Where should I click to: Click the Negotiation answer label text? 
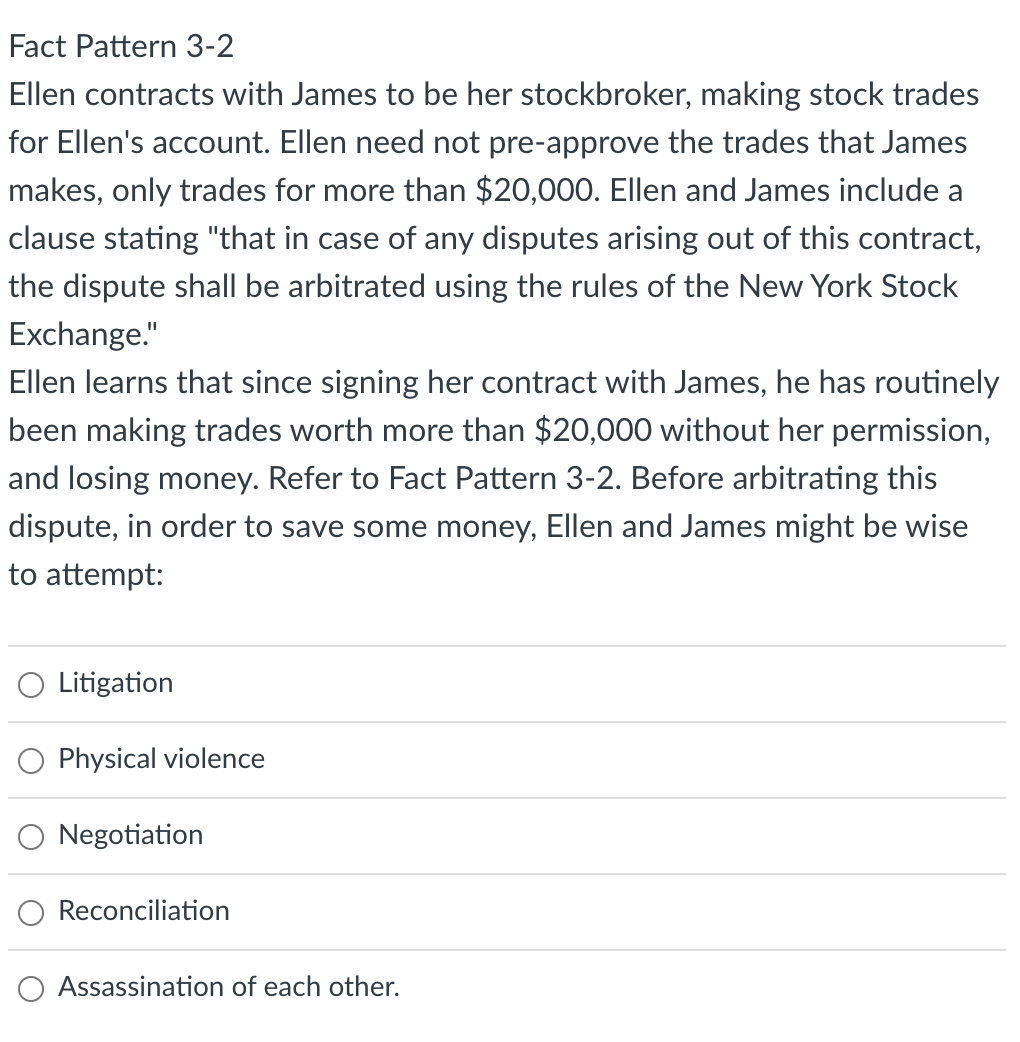click(x=131, y=835)
